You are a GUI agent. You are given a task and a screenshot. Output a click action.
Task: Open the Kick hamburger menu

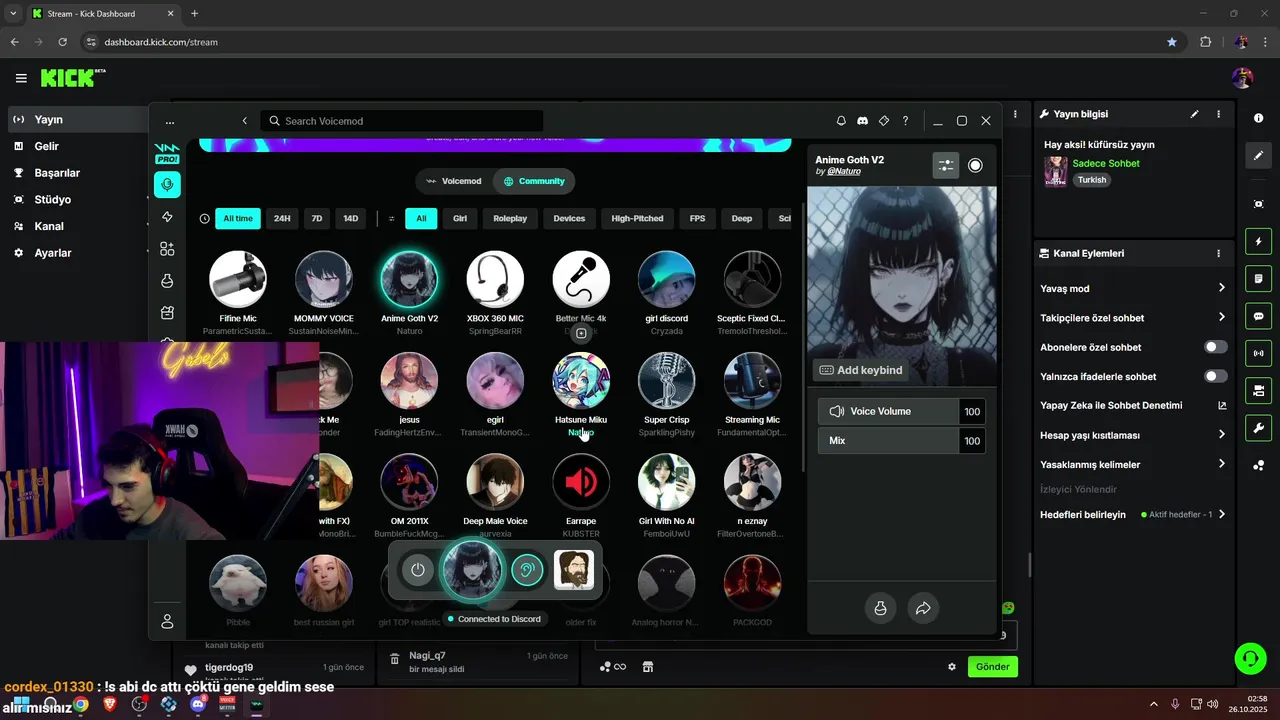21,78
